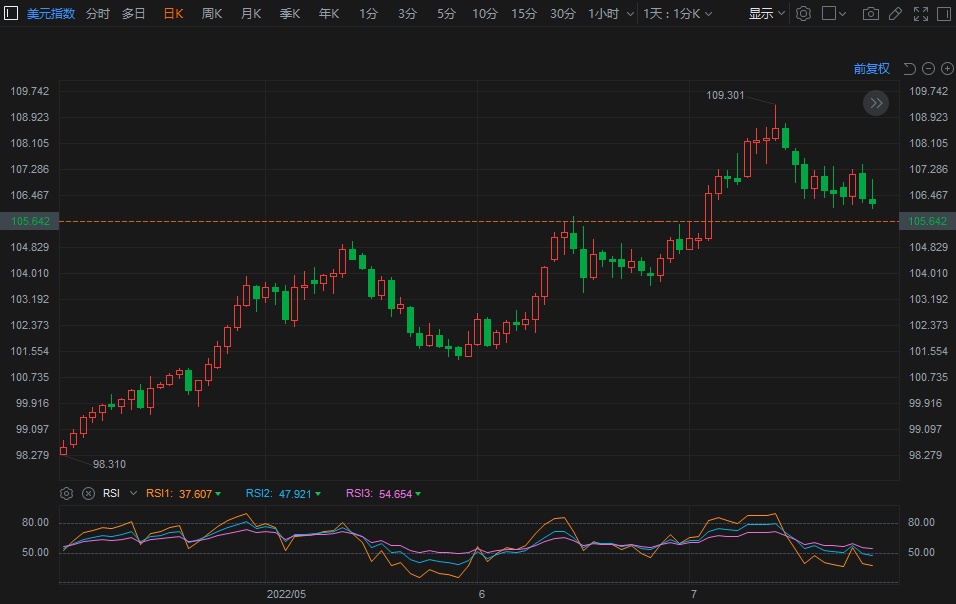Take a chart screenshot with camera icon
This screenshot has width=956, height=604.
tap(871, 14)
